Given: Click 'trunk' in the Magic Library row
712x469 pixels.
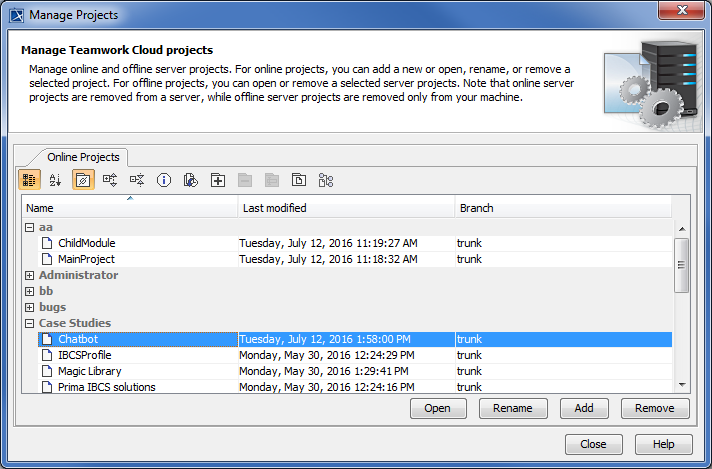Looking at the screenshot, I should click(x=469, y=371).
